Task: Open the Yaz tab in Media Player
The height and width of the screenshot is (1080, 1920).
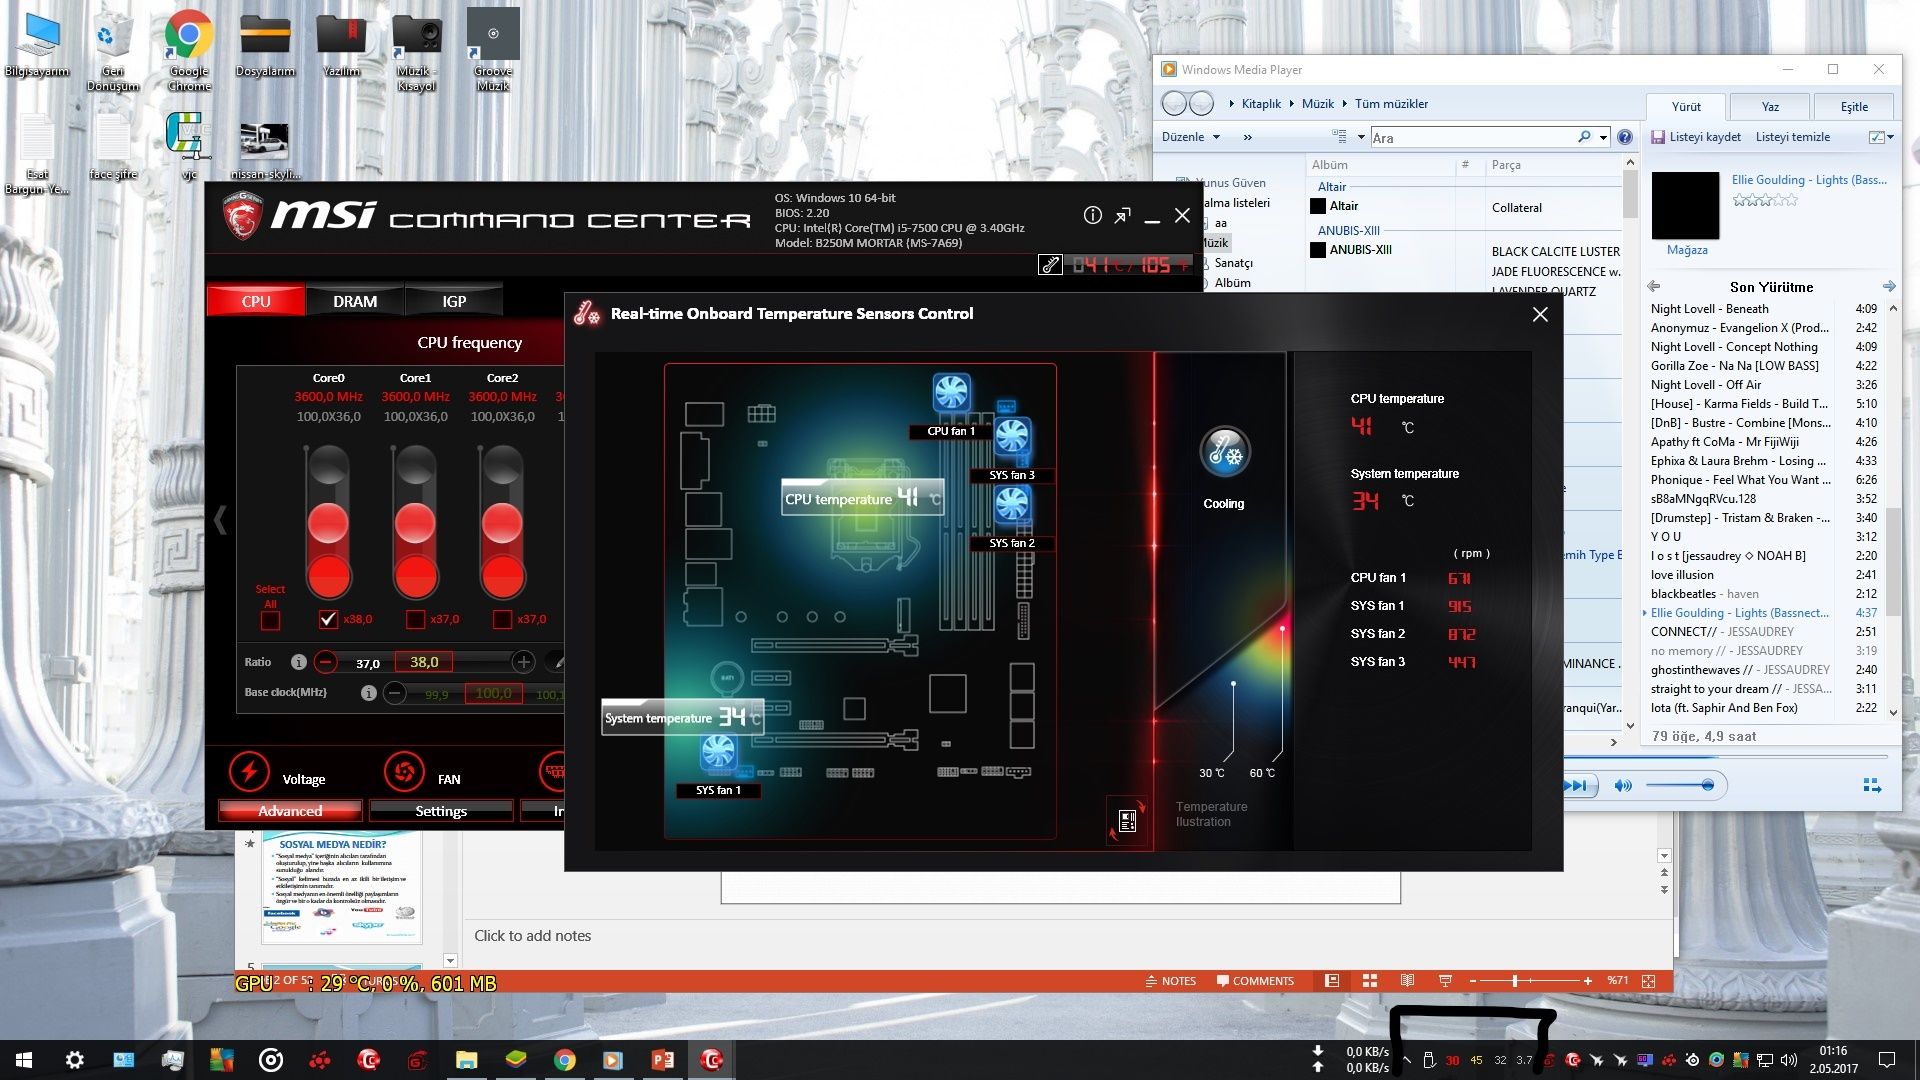Action: pos(1770,107)
